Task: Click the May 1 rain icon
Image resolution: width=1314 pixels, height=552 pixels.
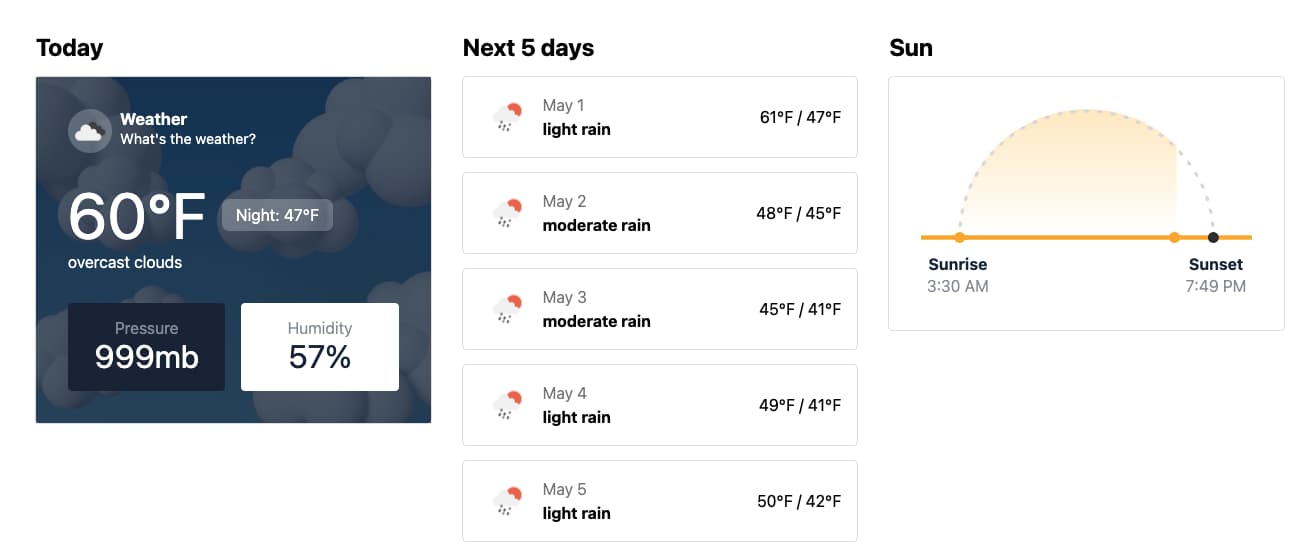Action: (508, 117)
